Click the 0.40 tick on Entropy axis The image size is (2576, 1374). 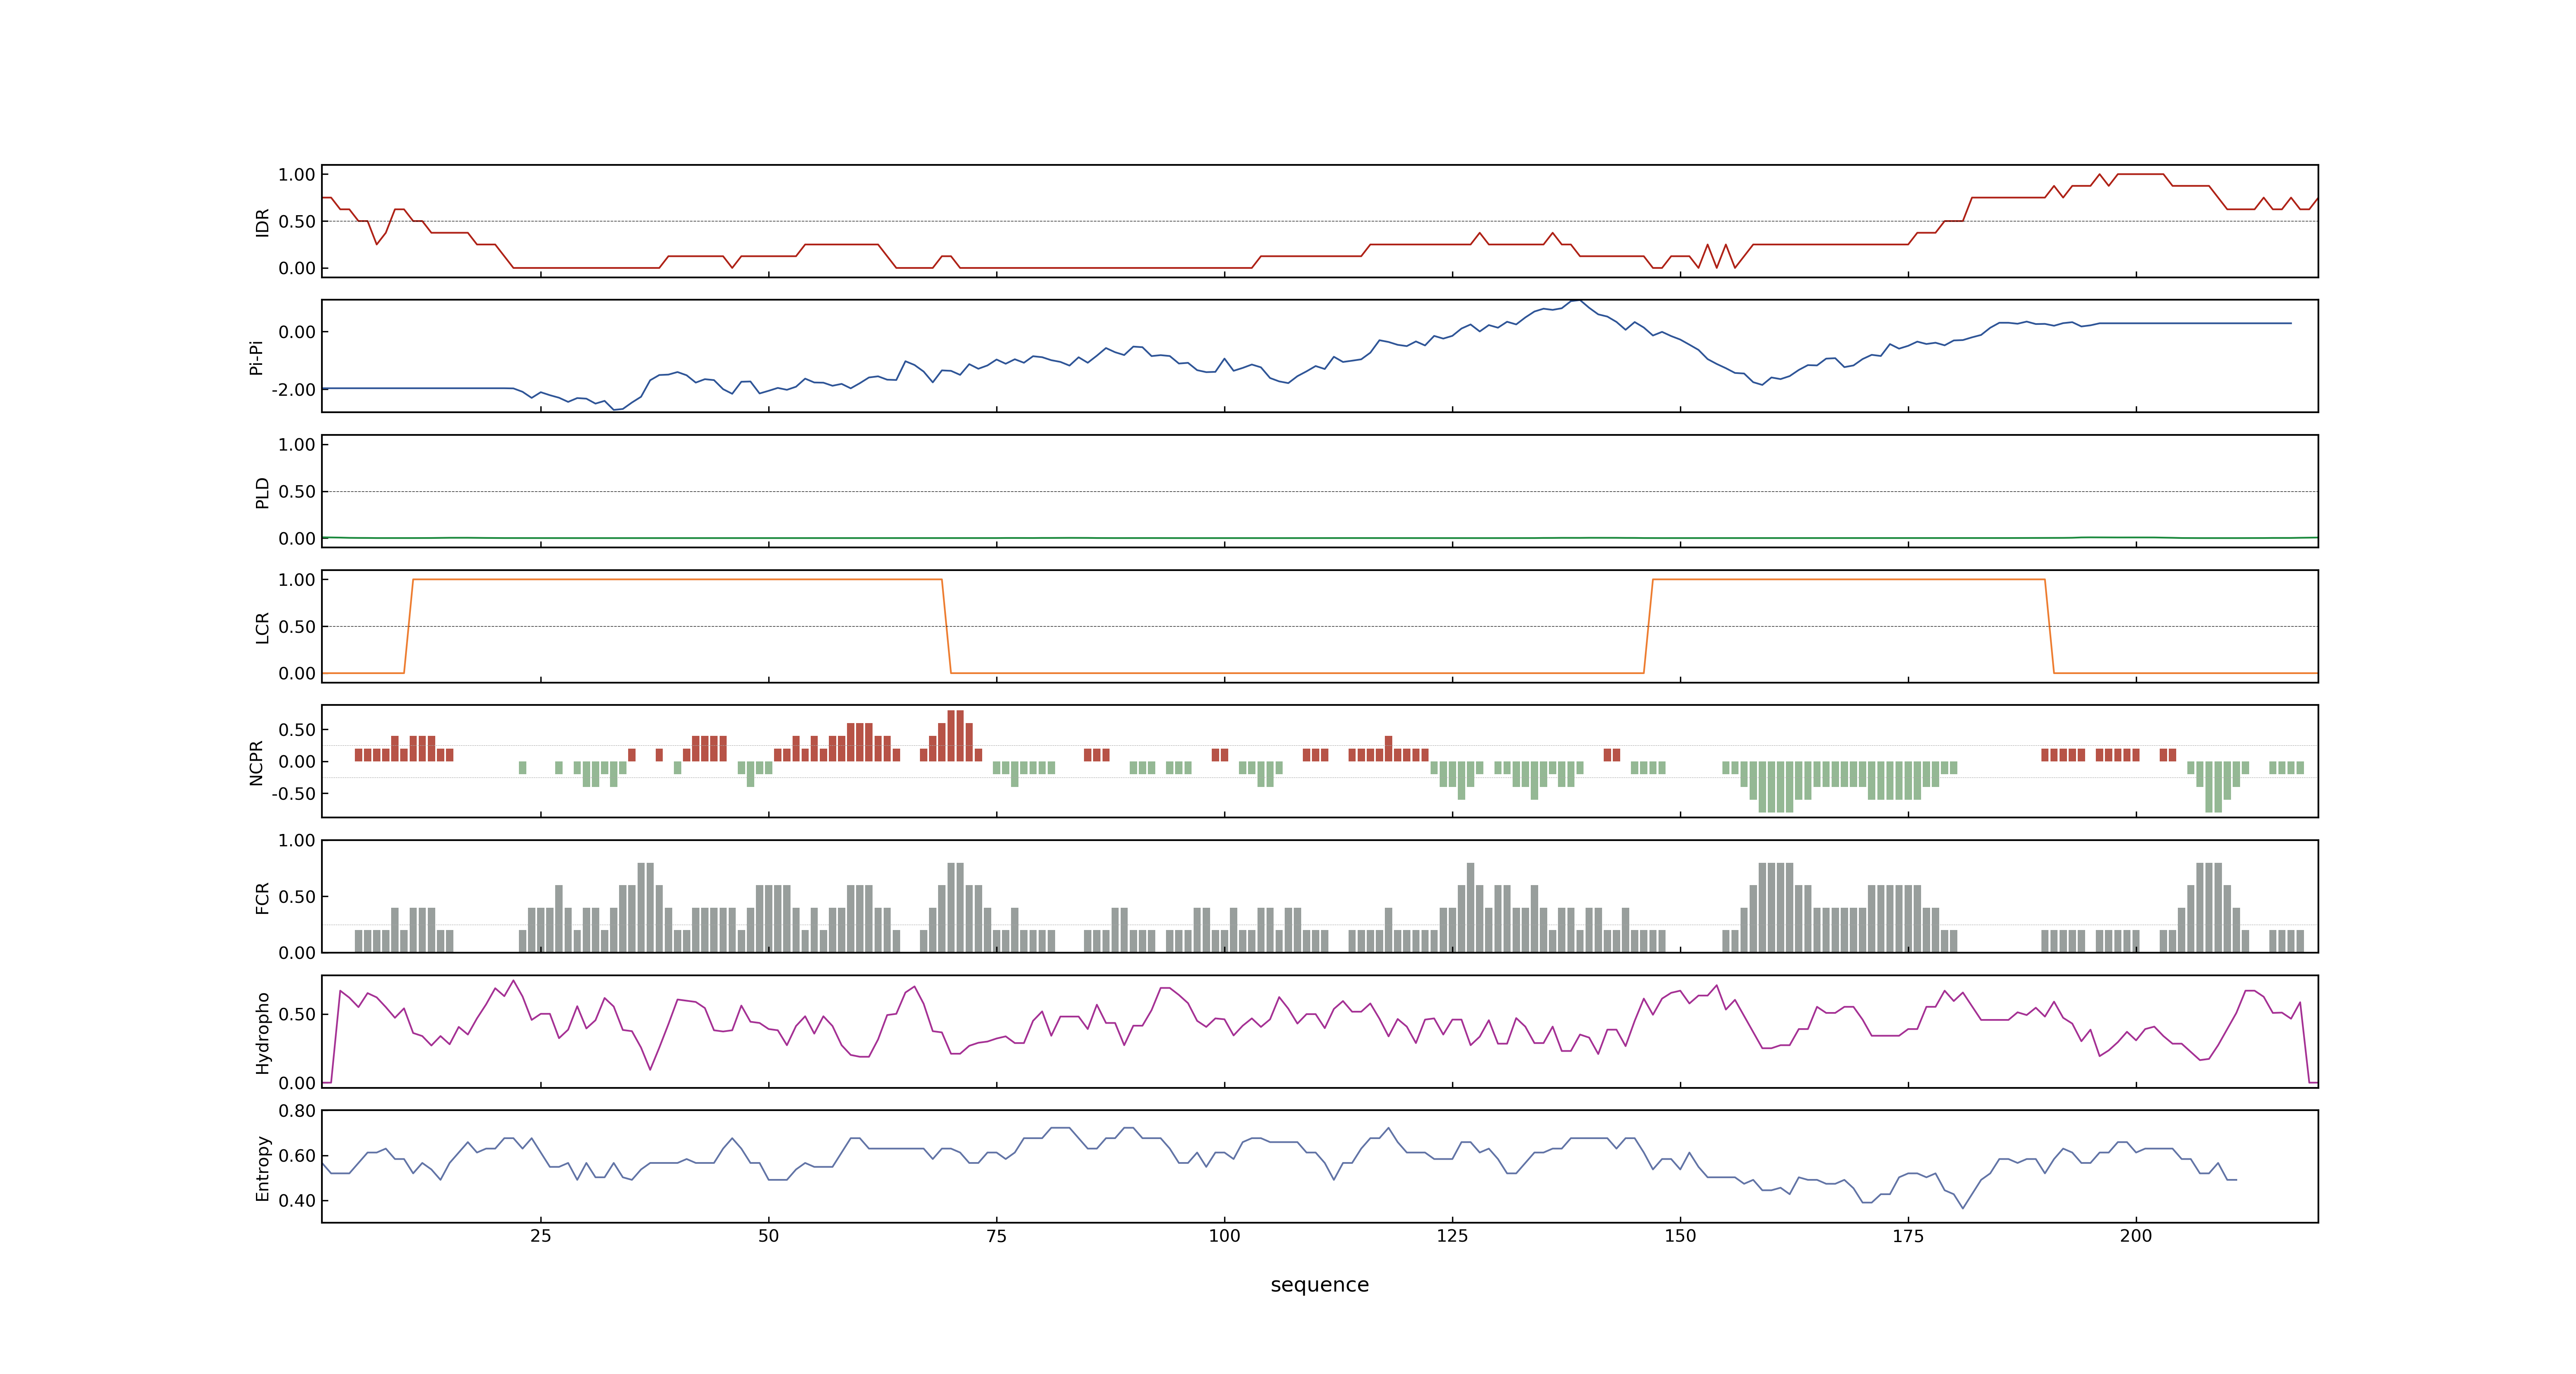(297, 1200)
